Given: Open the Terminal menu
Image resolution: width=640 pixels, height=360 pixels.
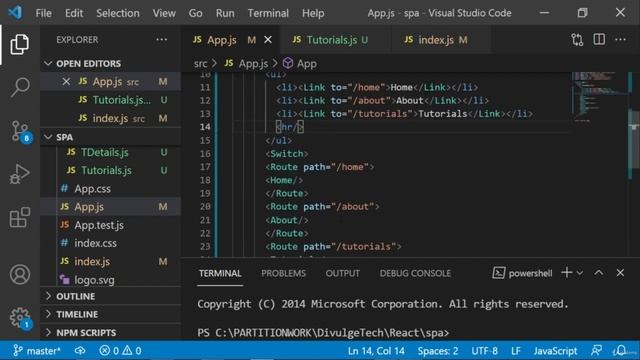Looking at the screenshot, I should coord(268,13).
